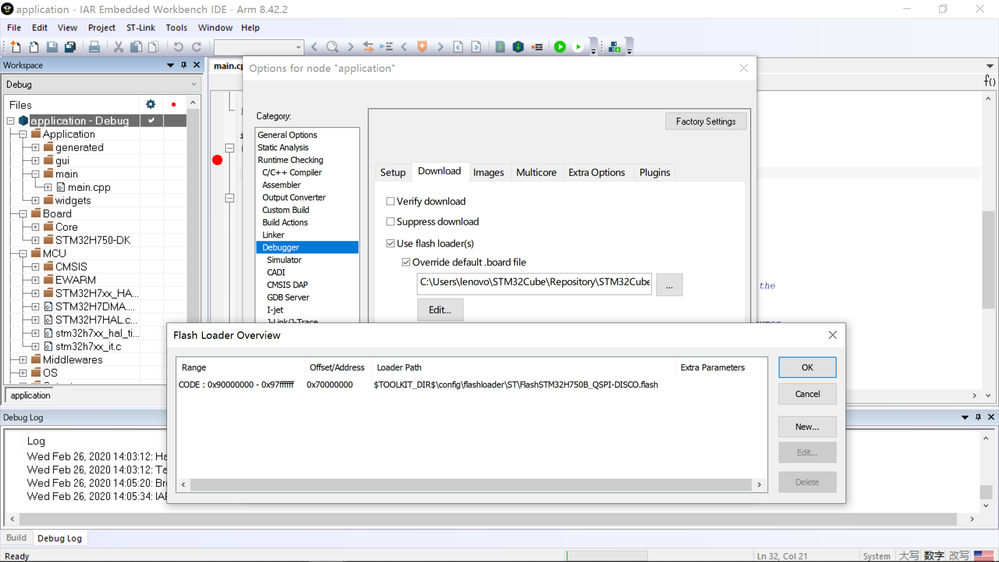Open the Tools menu
The image size is (999, 562).
pyautogui.click(x=176, y=27)
